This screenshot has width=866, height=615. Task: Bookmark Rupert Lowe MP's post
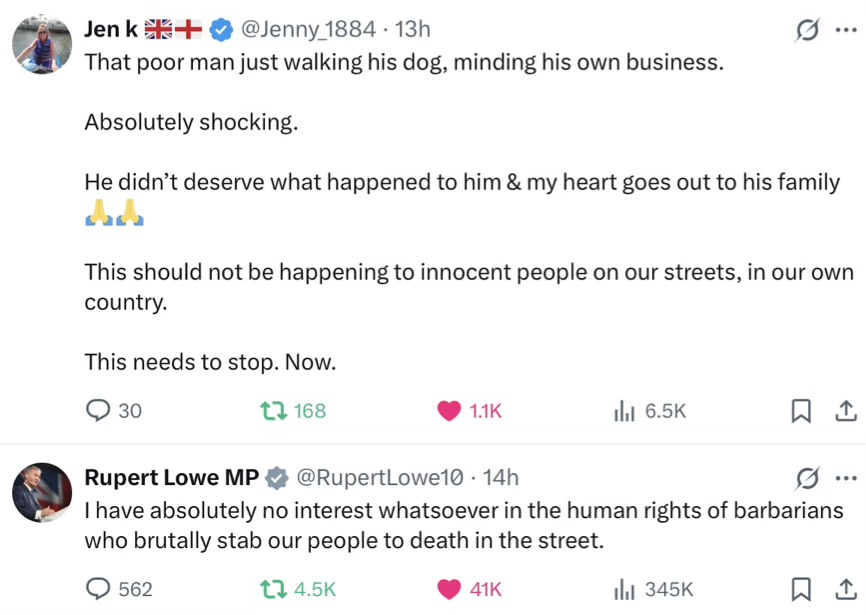pos(801,589)
